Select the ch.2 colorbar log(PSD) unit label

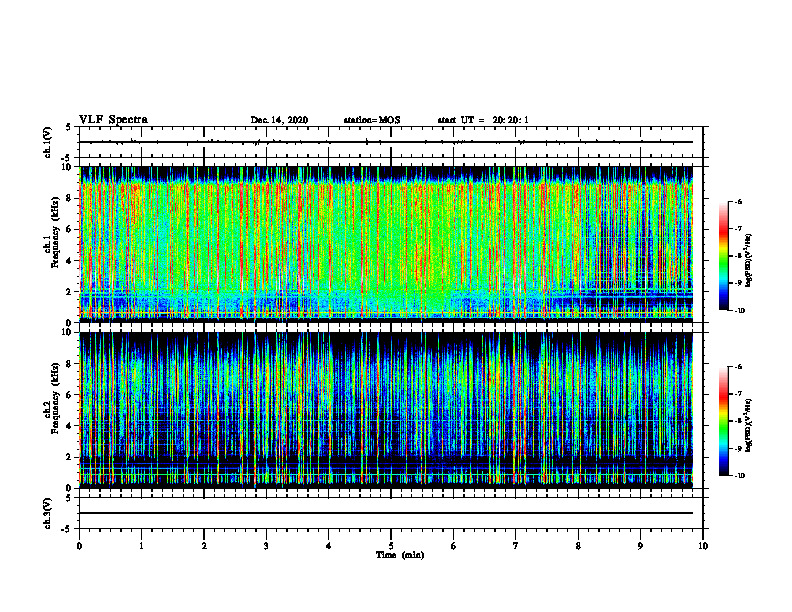point(749,425)
